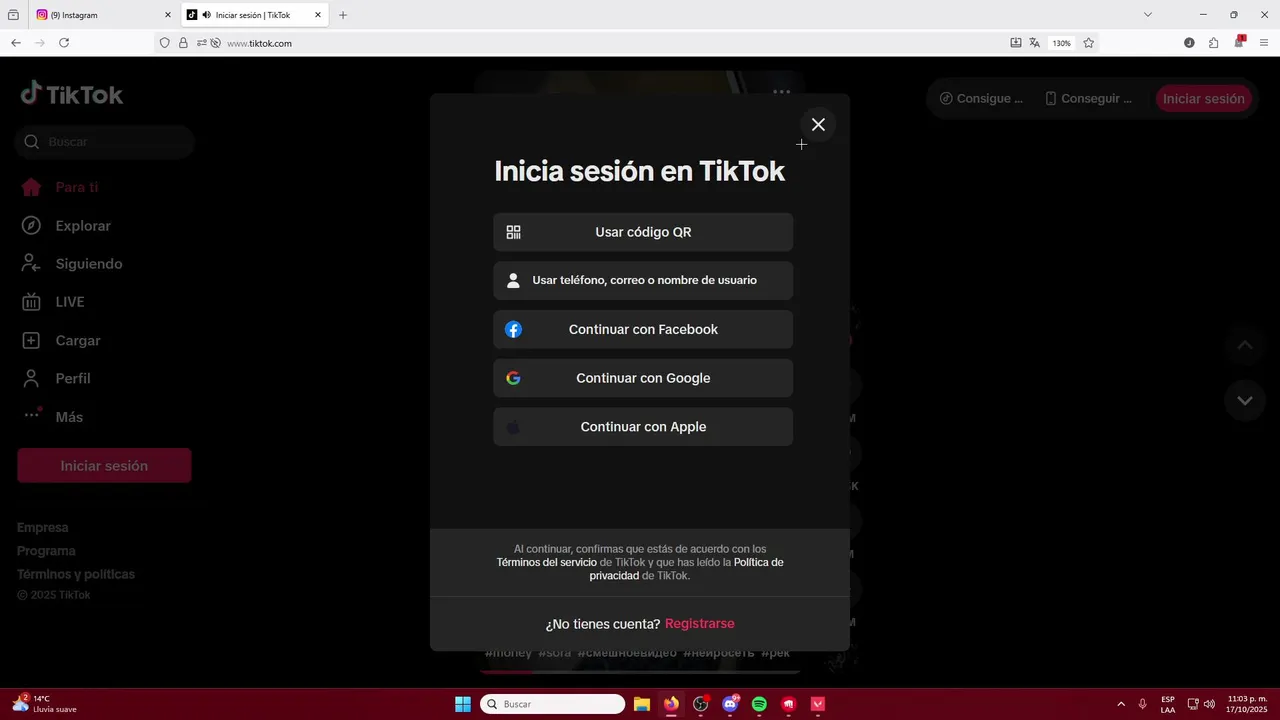Reload the current page
This screenshot has height=720, width=1280.
64,43
